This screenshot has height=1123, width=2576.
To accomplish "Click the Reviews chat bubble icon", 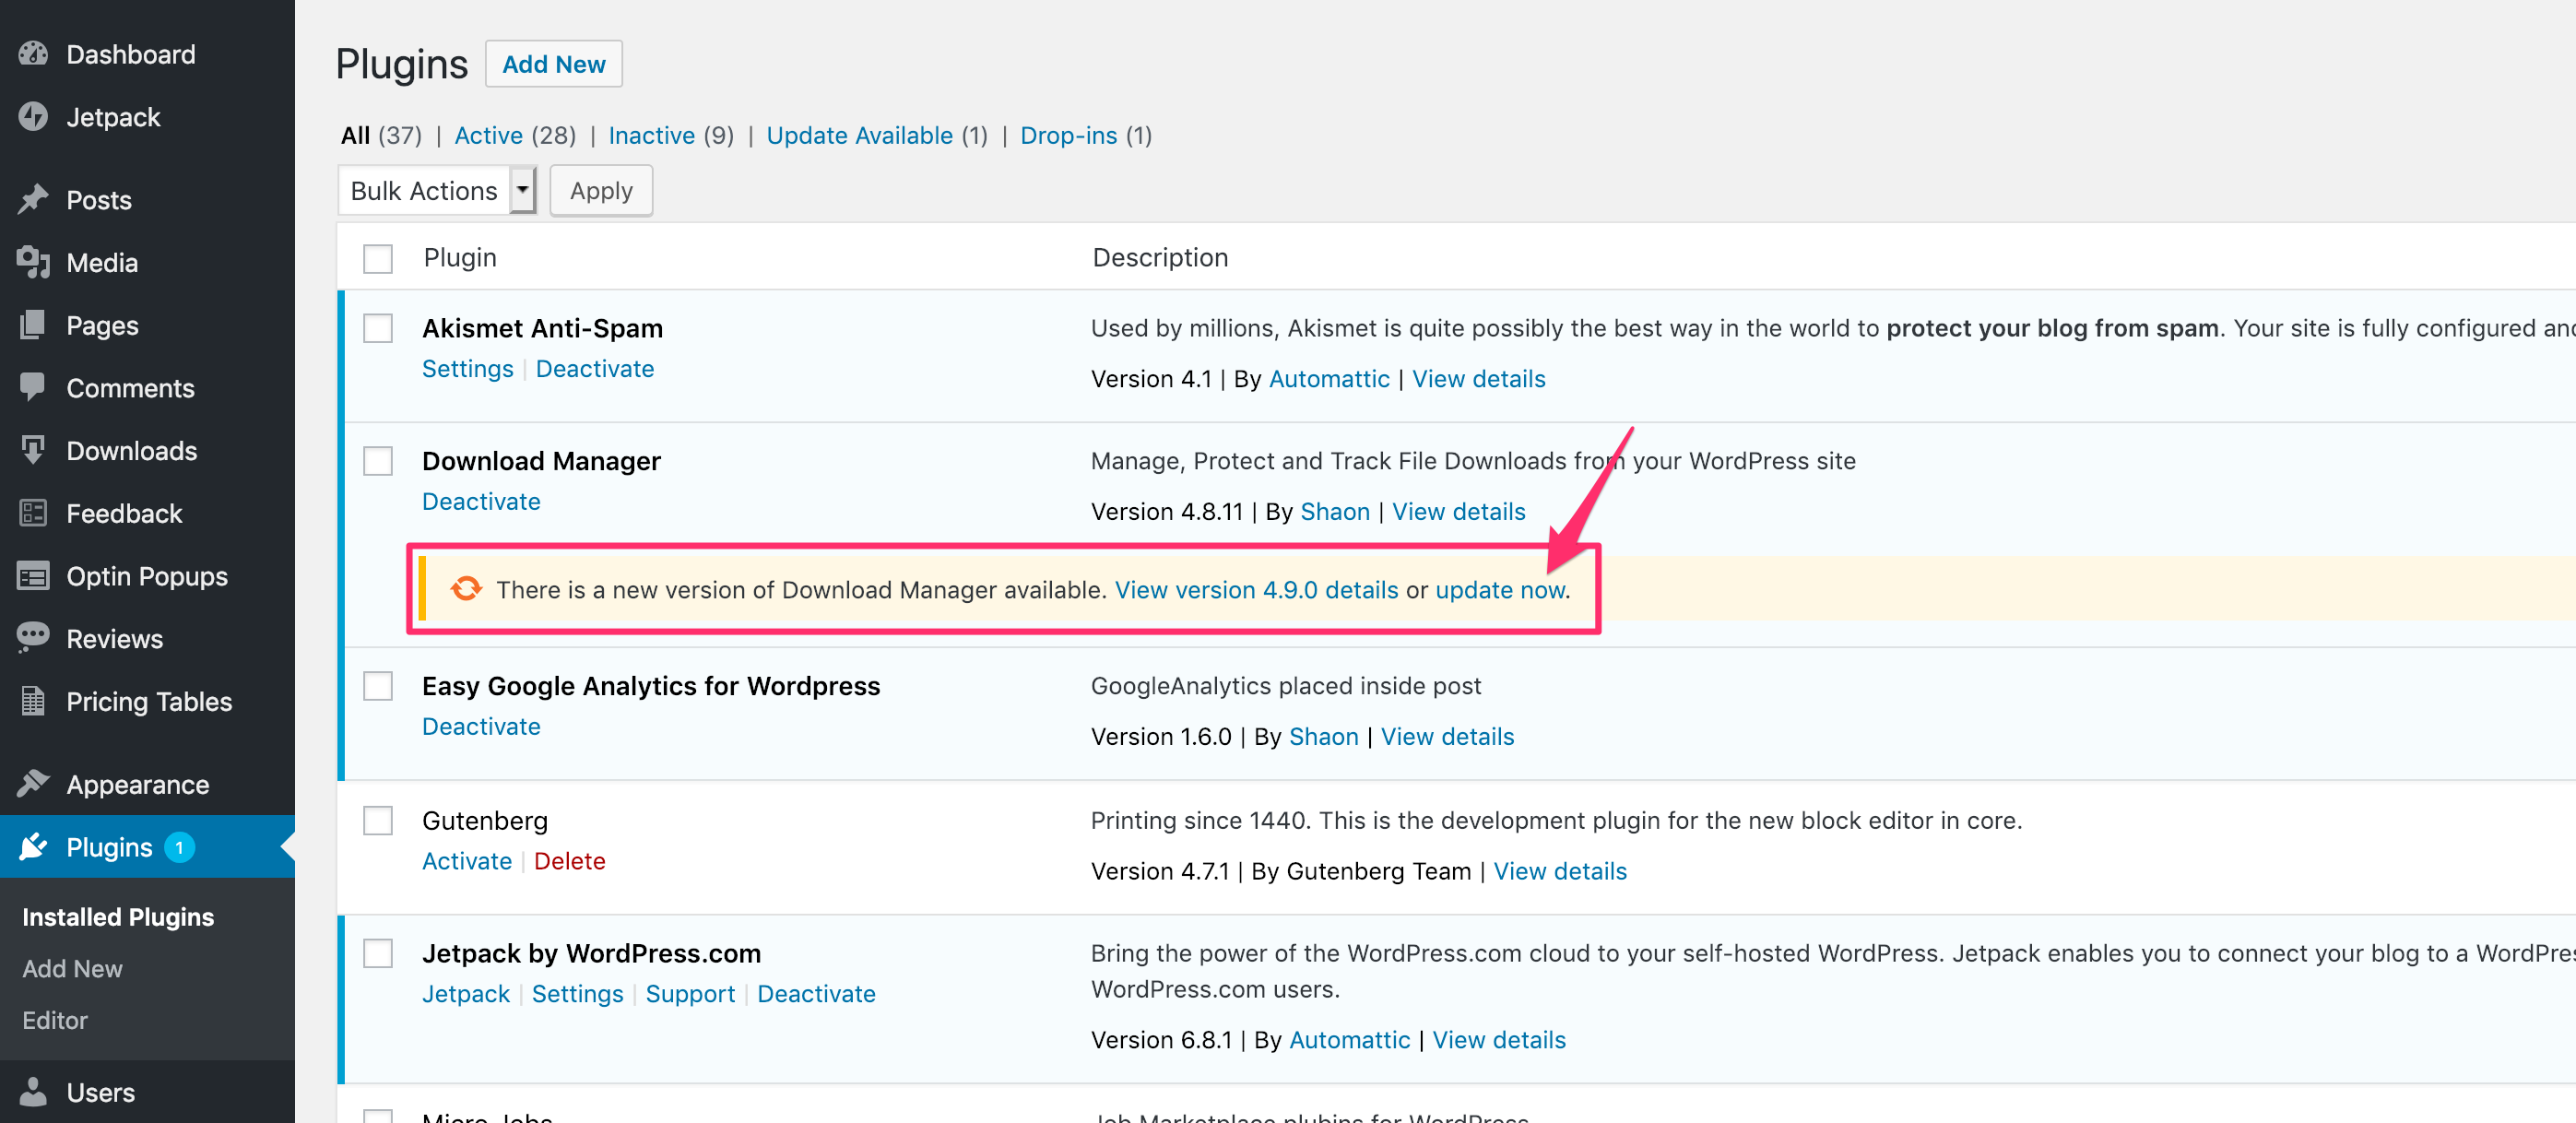I will click(33, 638).
